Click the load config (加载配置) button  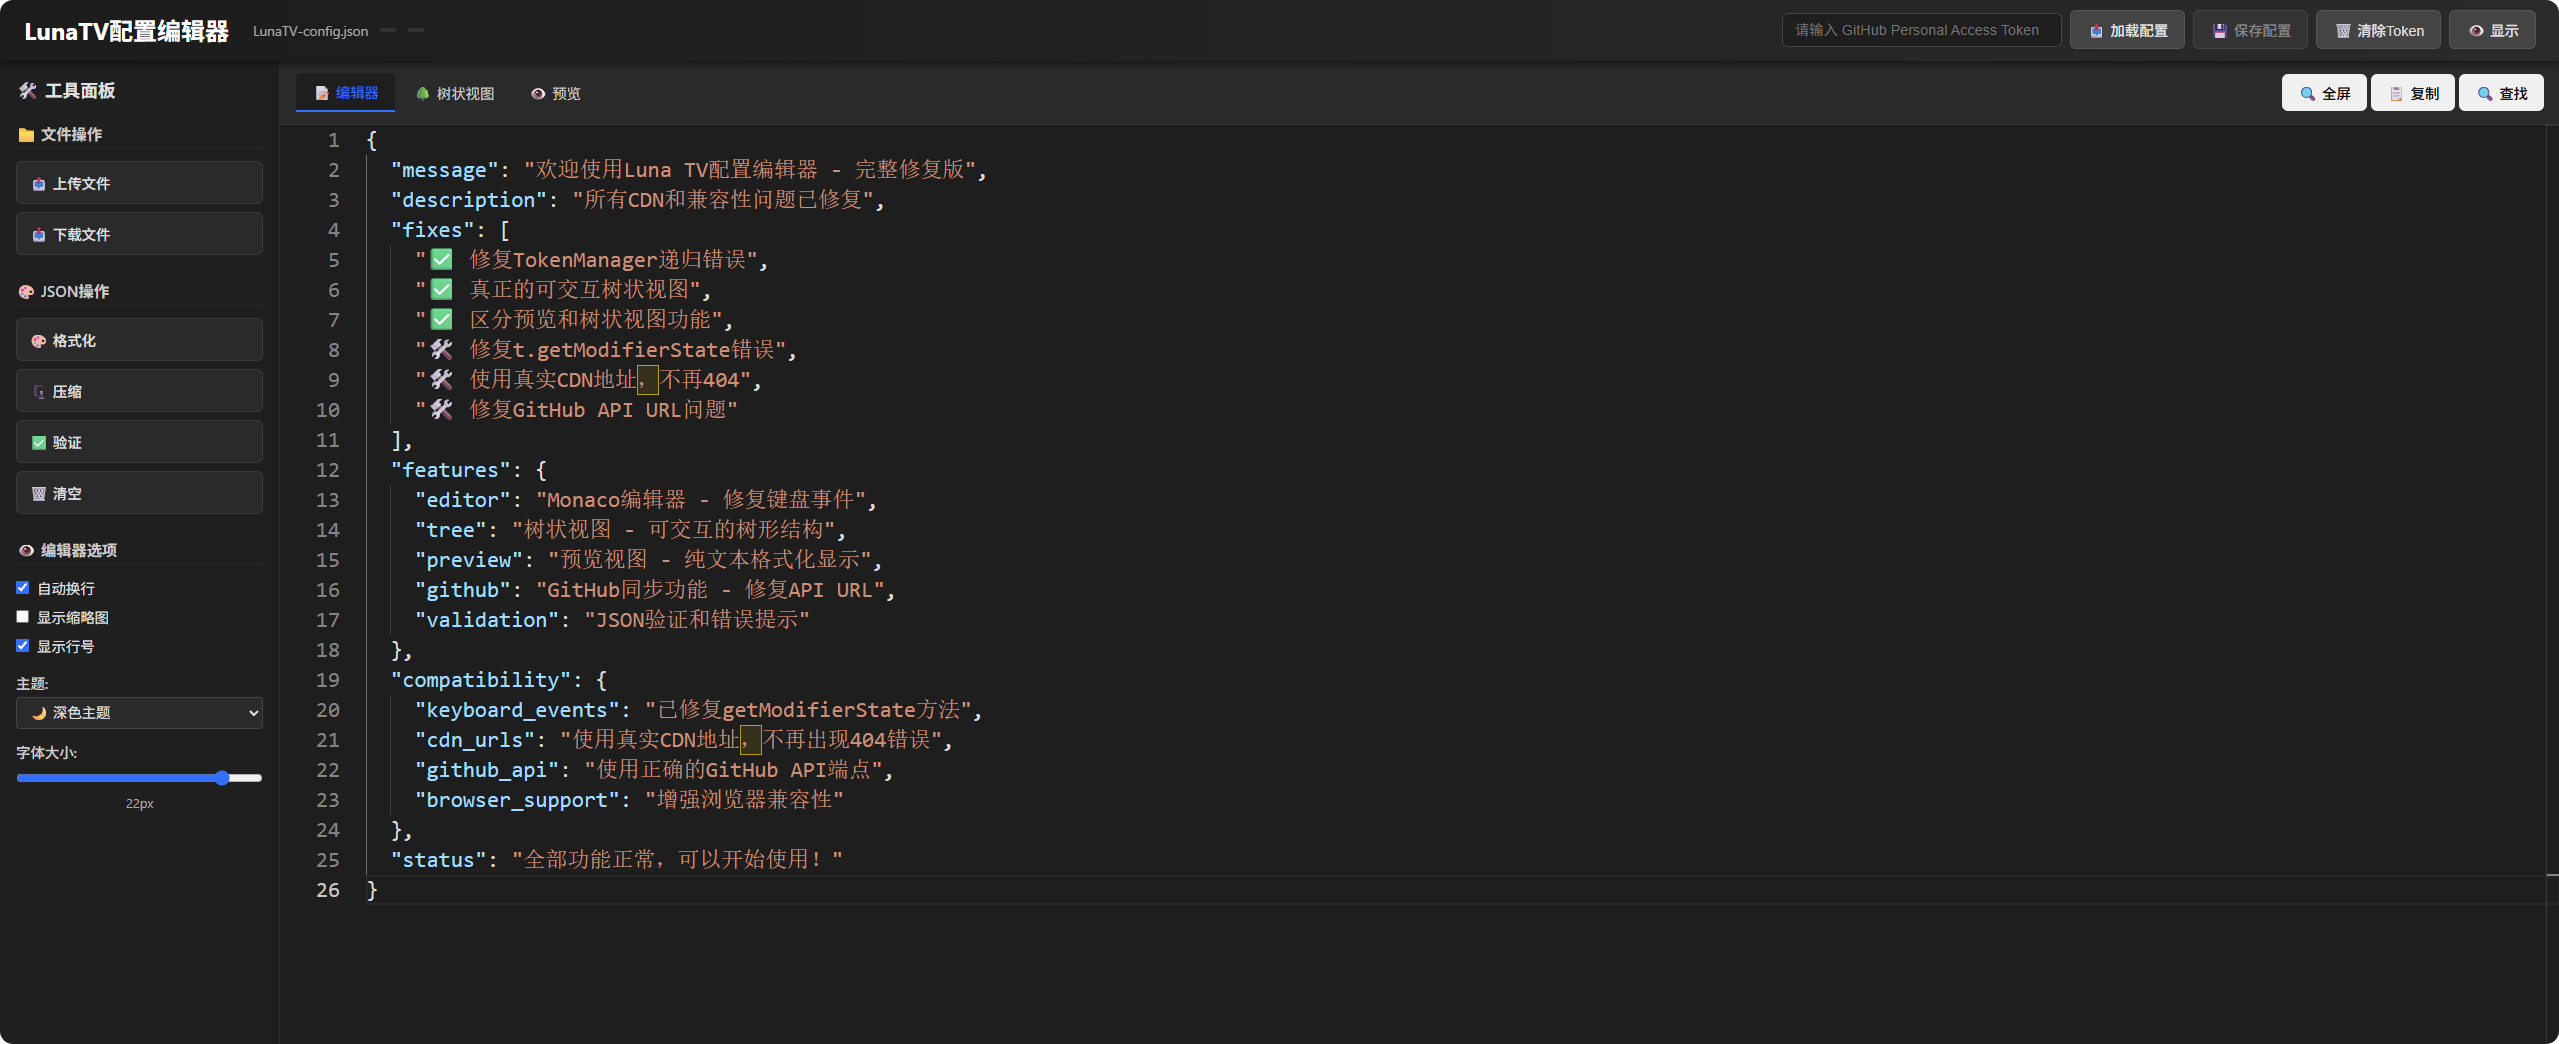pyautogui.click(x=2127, y=30)
